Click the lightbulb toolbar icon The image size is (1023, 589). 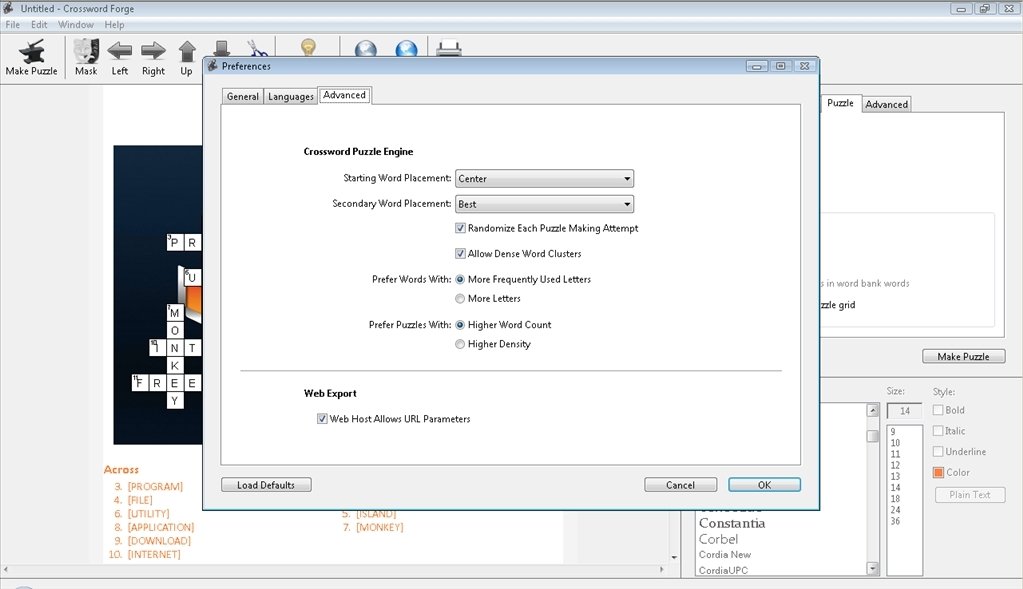coord(308,47)
